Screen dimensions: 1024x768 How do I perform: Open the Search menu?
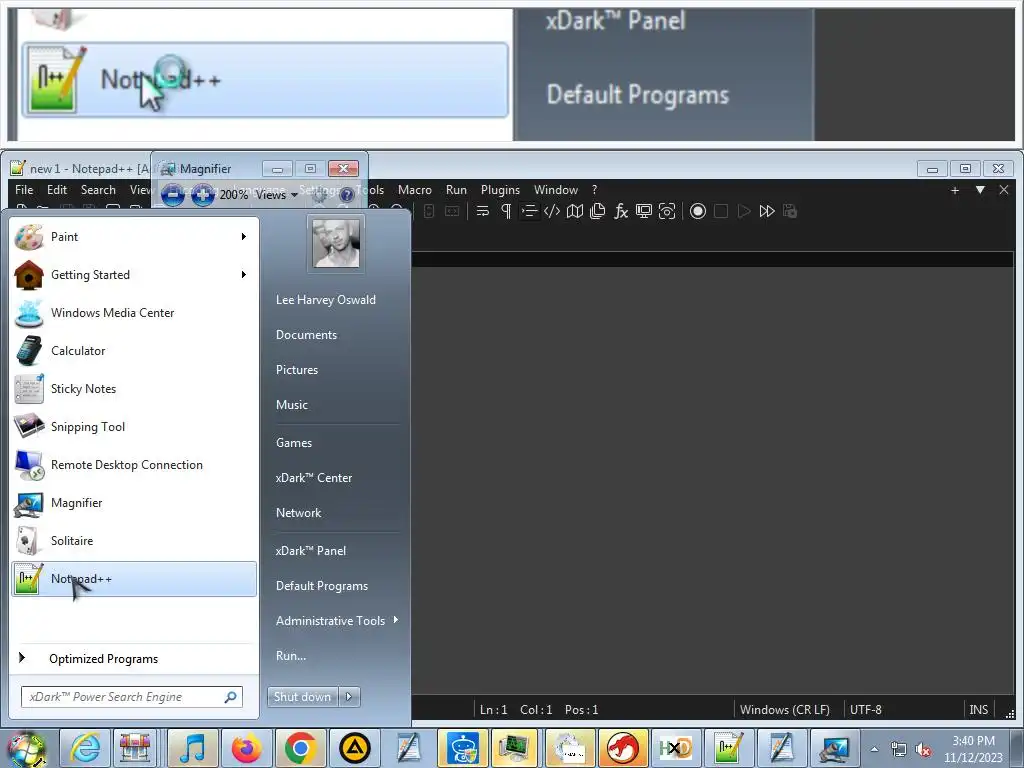click(x=98, y=190)
